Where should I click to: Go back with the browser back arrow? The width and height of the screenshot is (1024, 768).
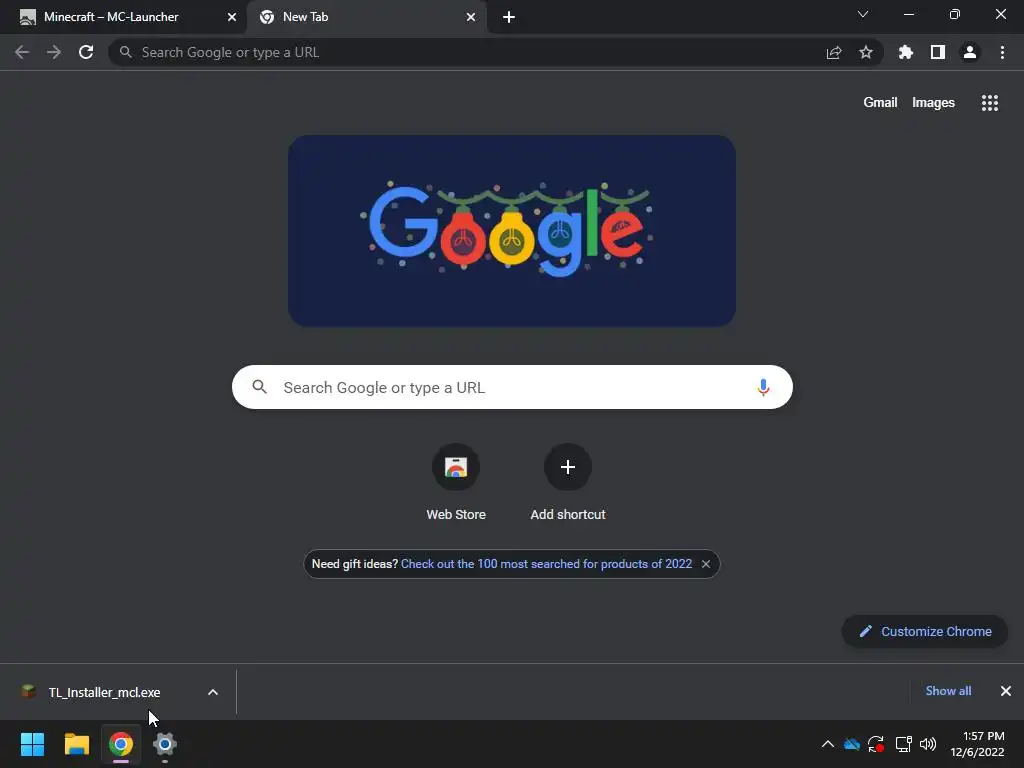tap(22, 52)
